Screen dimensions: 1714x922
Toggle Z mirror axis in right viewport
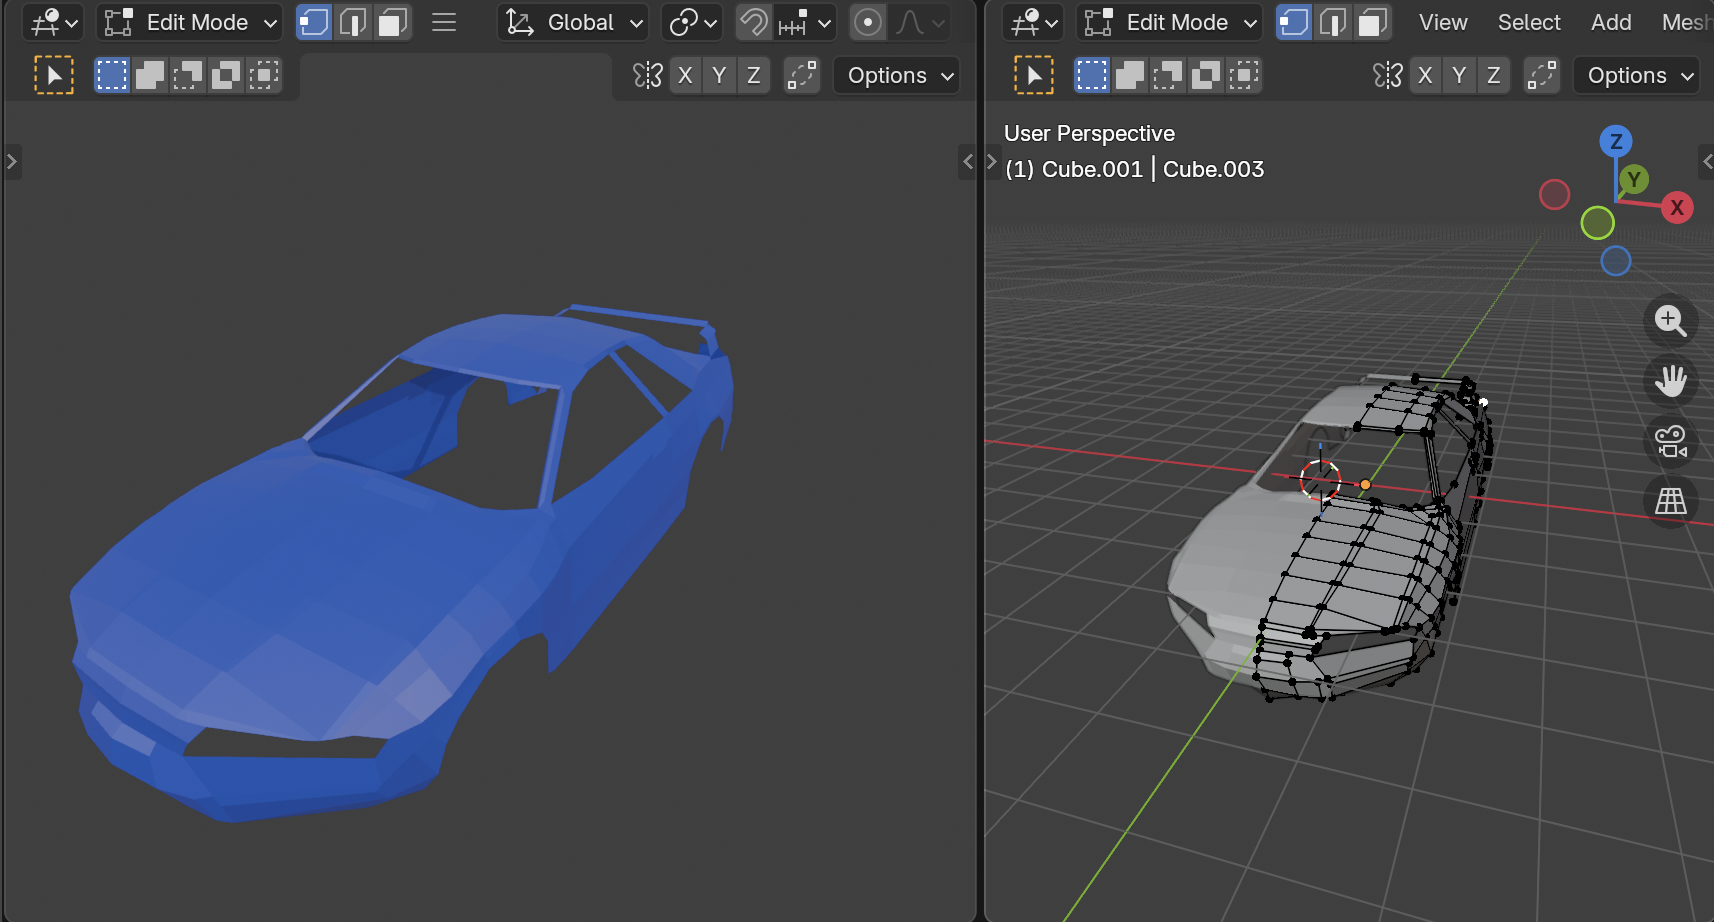coord(1494,75)
